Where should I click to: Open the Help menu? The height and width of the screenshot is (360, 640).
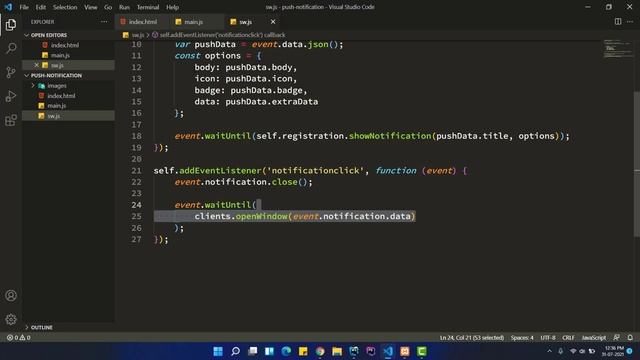(x=172, y=7)
